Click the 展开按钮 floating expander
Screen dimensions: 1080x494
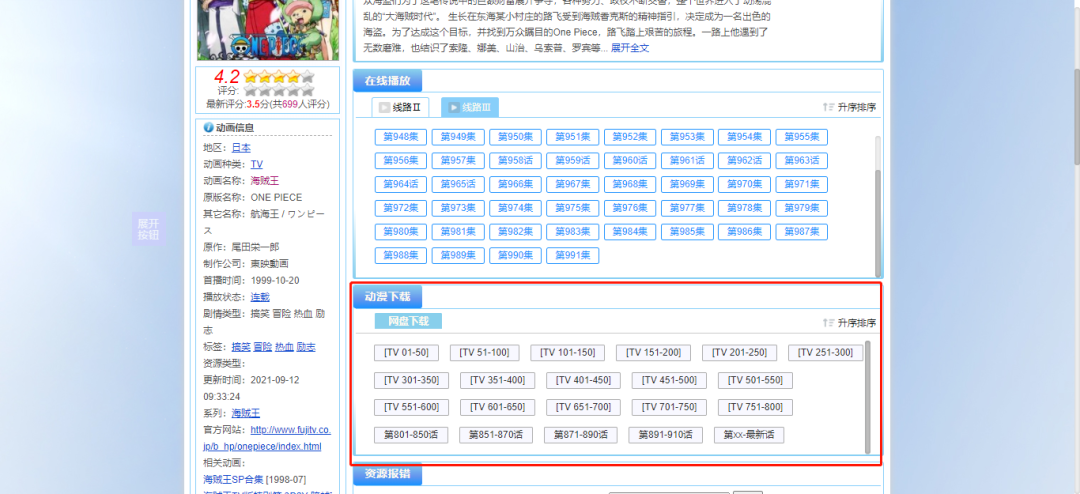point(148,229)
